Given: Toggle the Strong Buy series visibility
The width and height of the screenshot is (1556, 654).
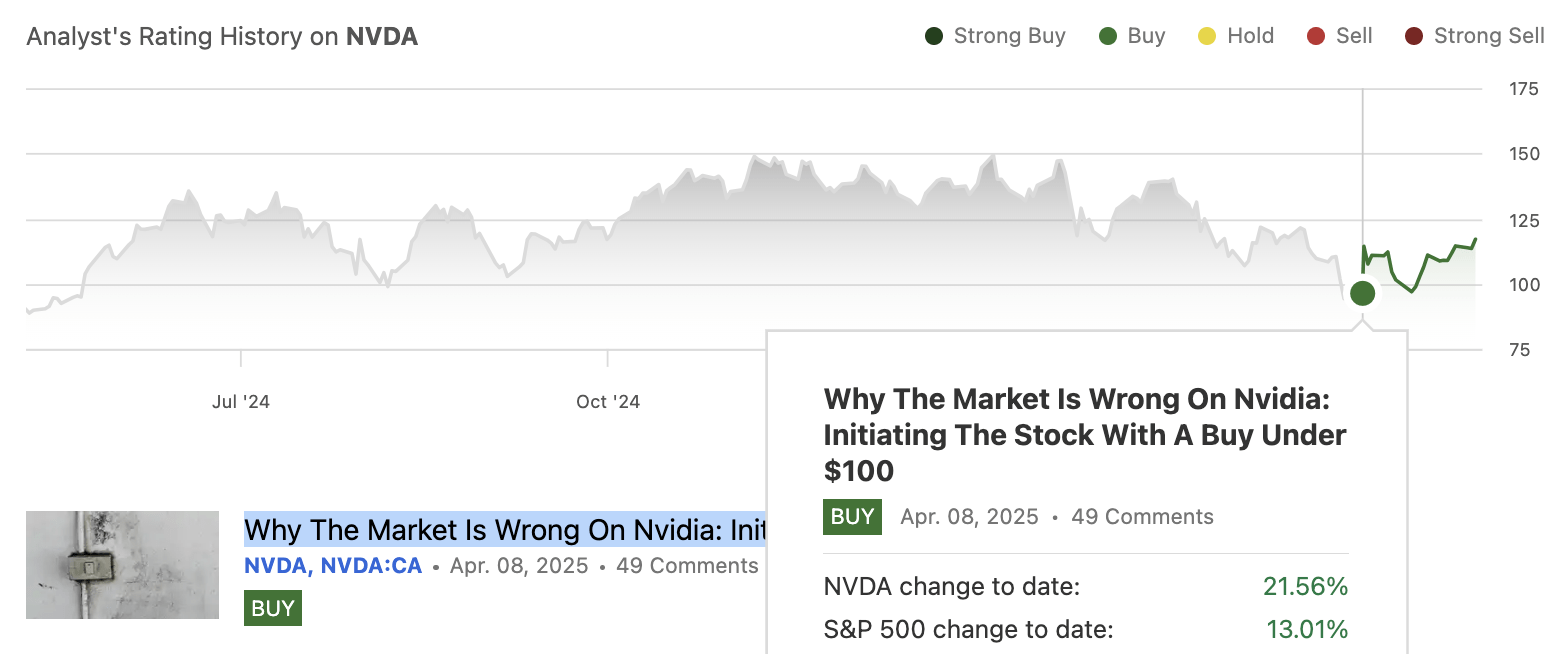Looking at the screenshot, I should pos(995,35).
